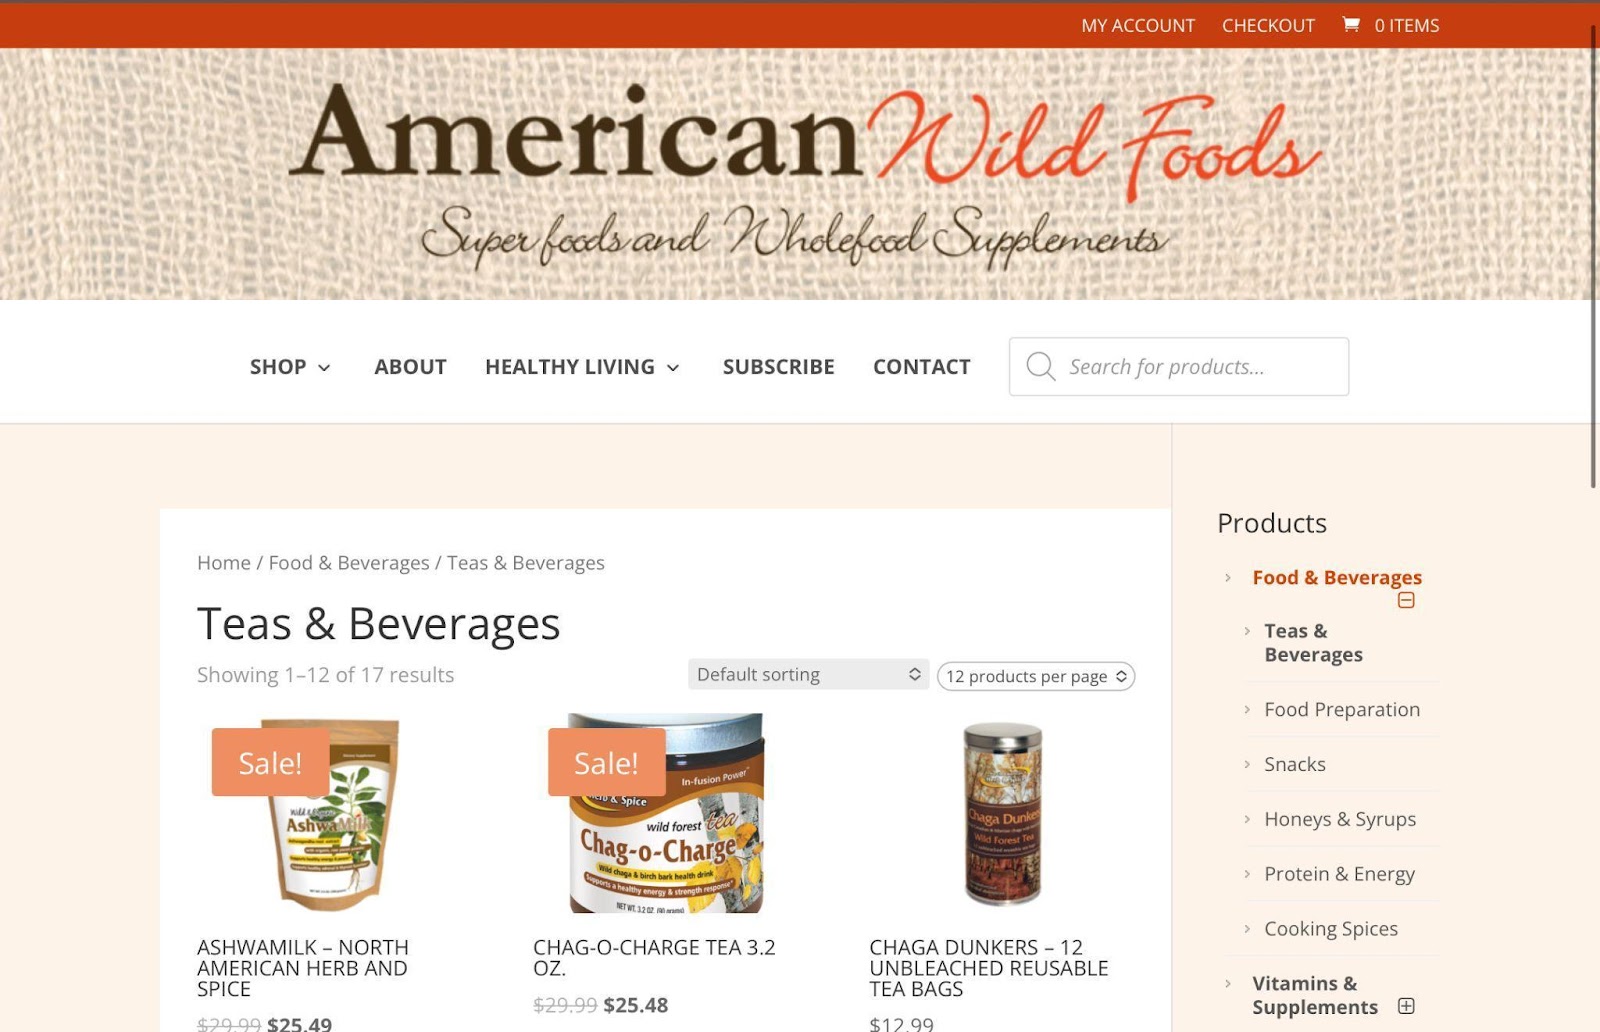Open the shopping cart icon
Screen dimensions: 1600x1032
(1351, 25)
